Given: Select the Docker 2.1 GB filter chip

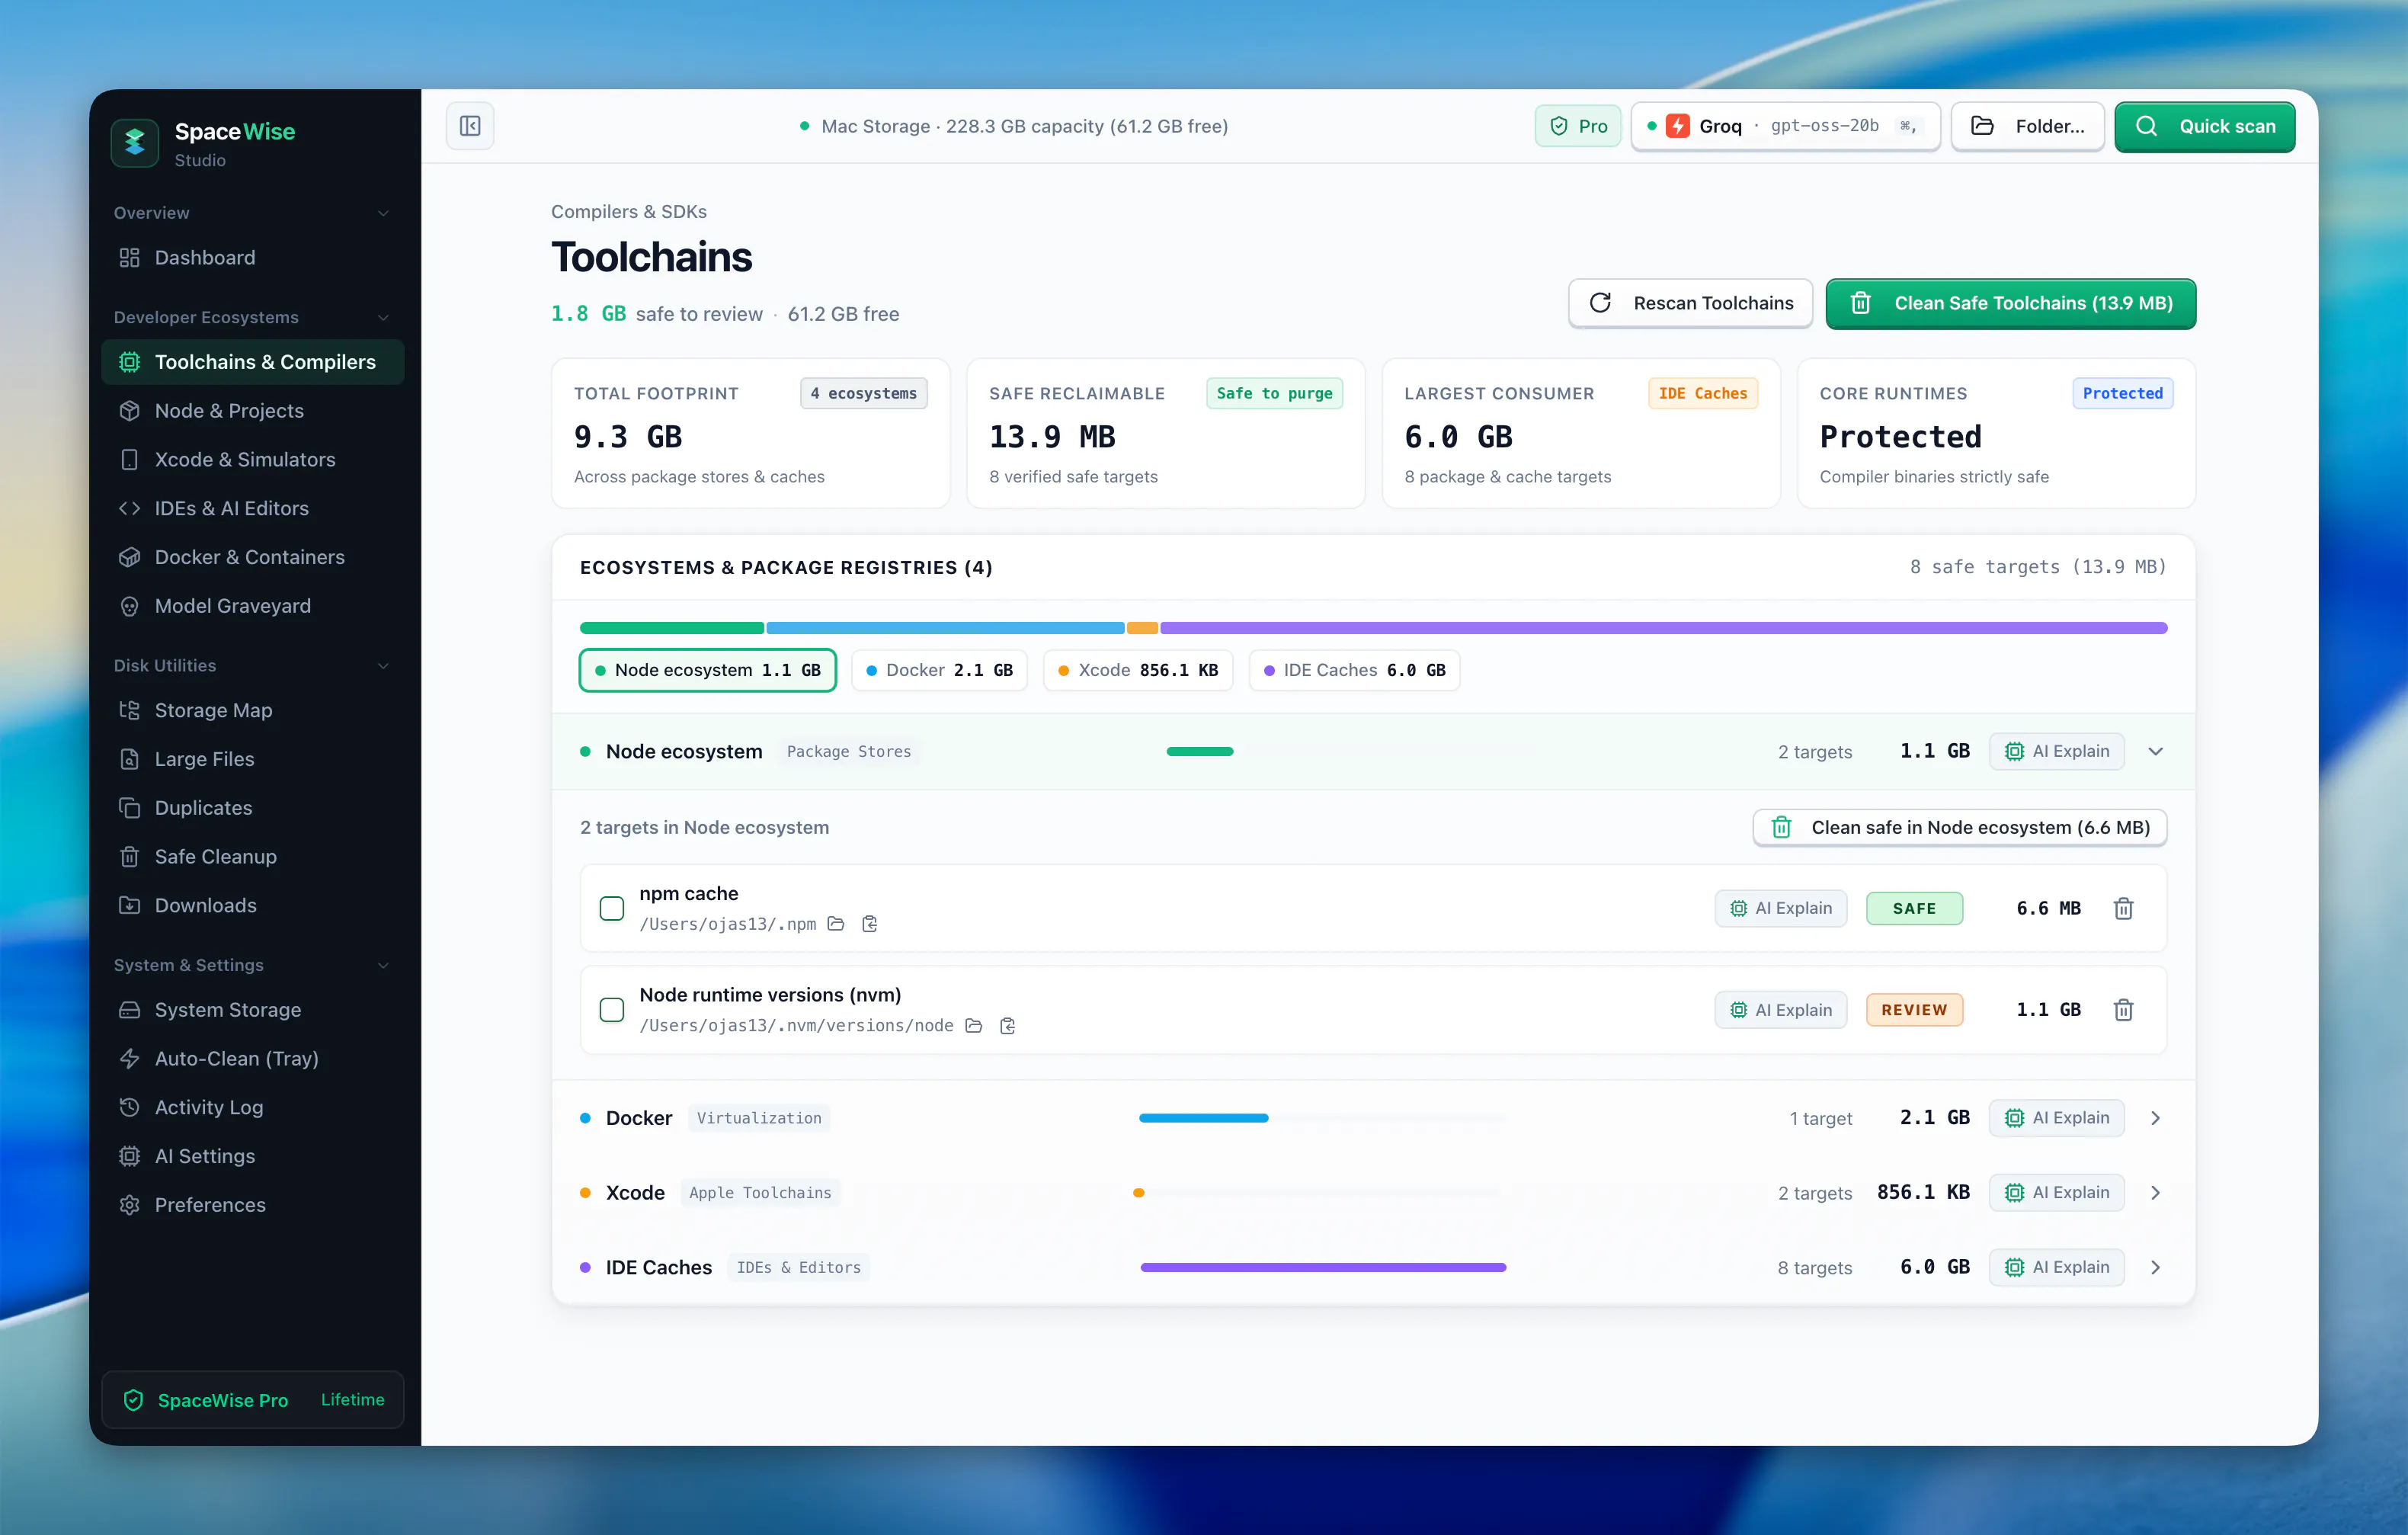Looking at the screenshot, I should pyautogui.click(x=940, y=670).
